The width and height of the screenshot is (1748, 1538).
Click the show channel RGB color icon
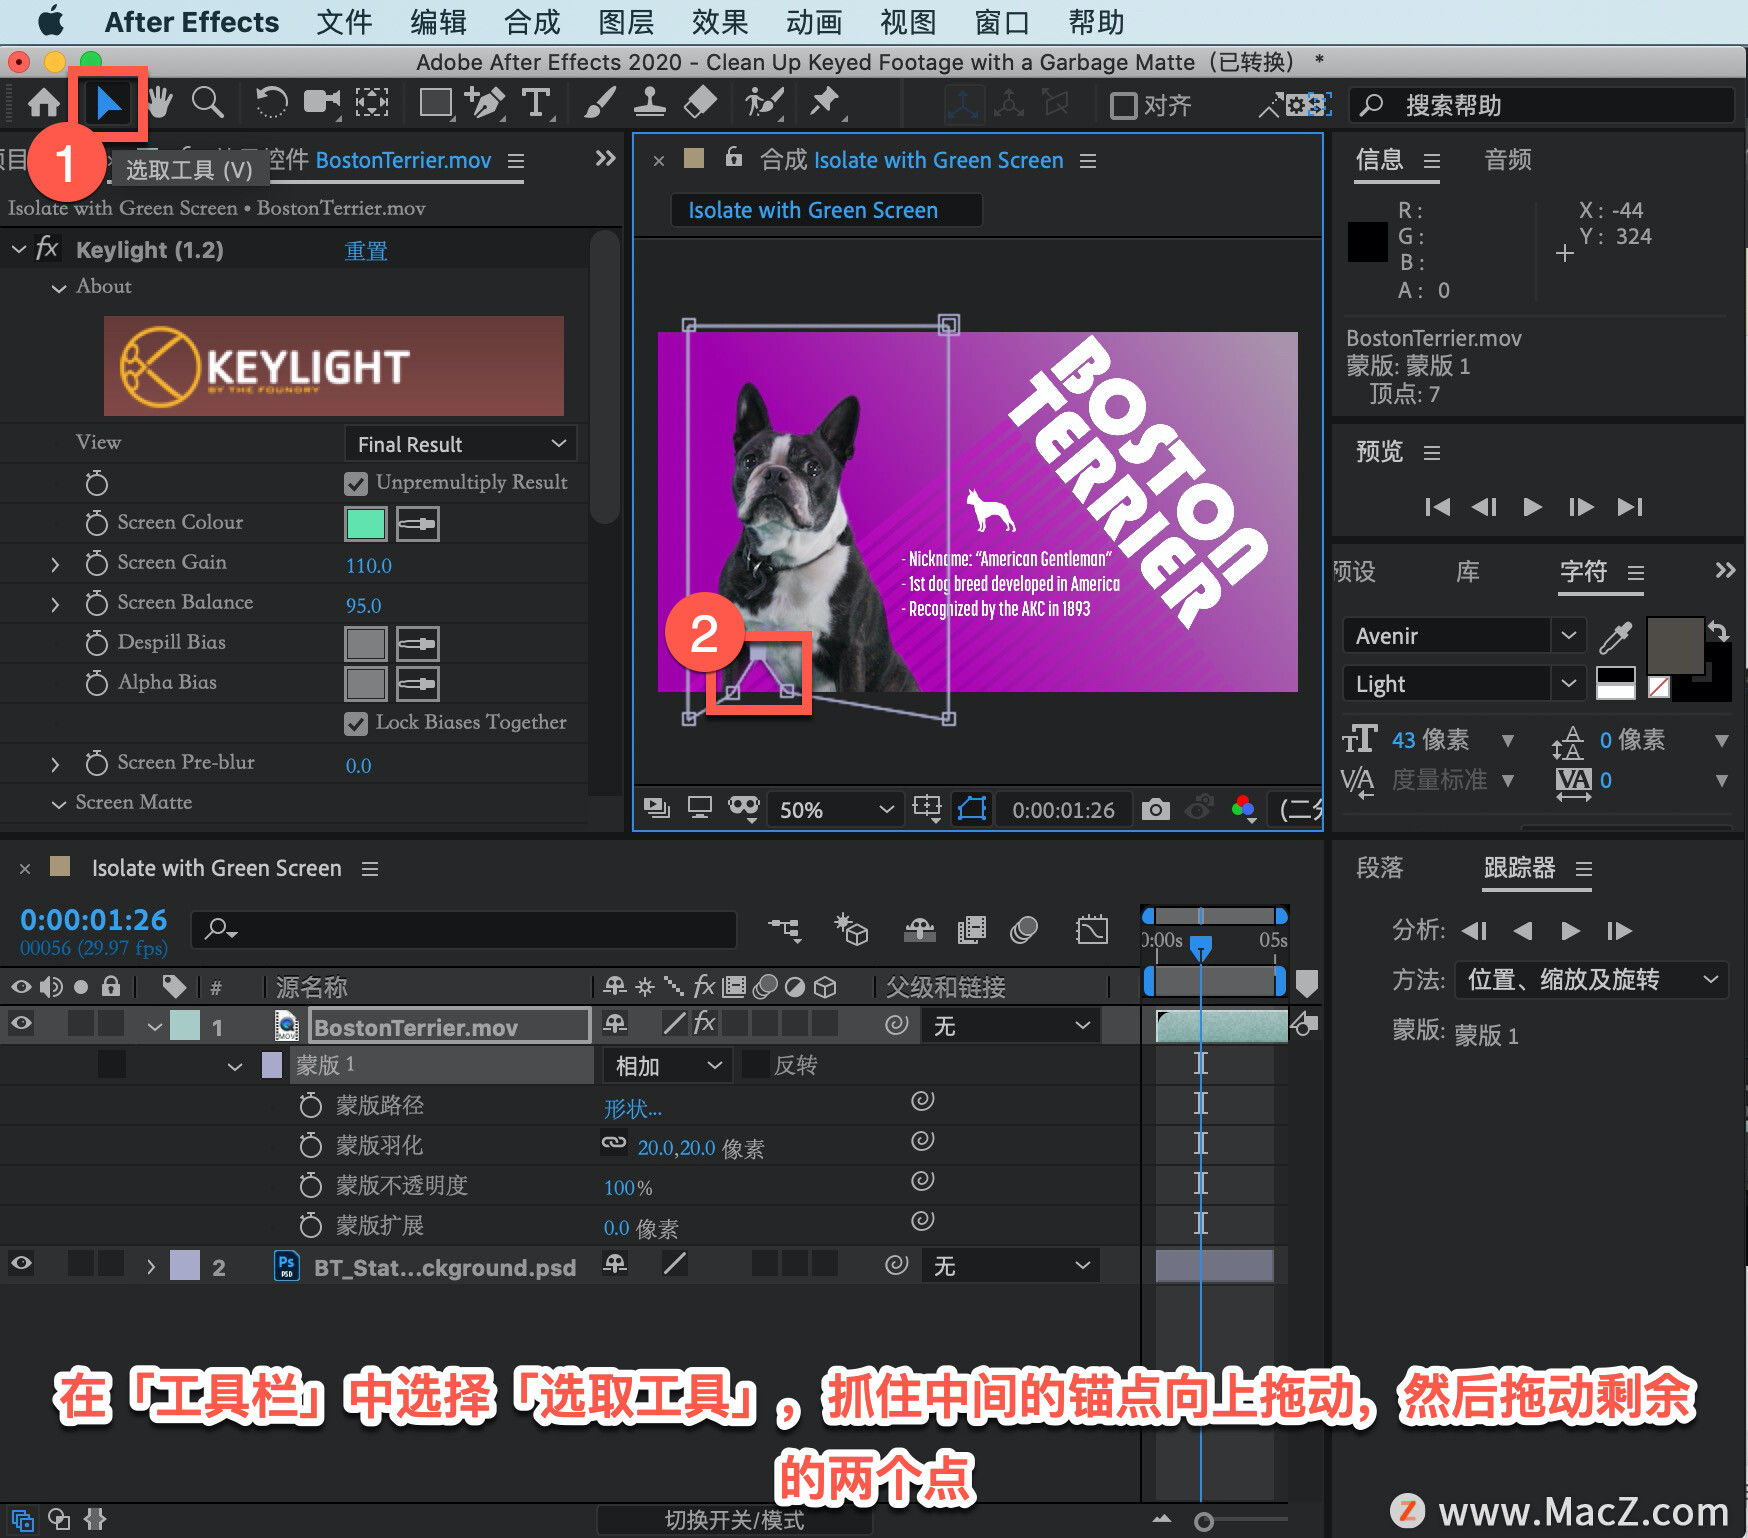point(1244,809)
